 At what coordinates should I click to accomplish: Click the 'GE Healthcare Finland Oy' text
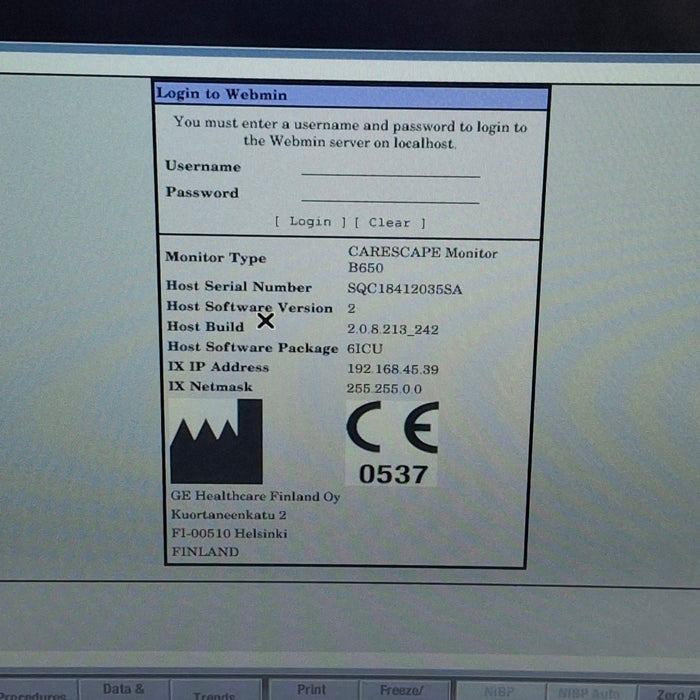(255, 496)
